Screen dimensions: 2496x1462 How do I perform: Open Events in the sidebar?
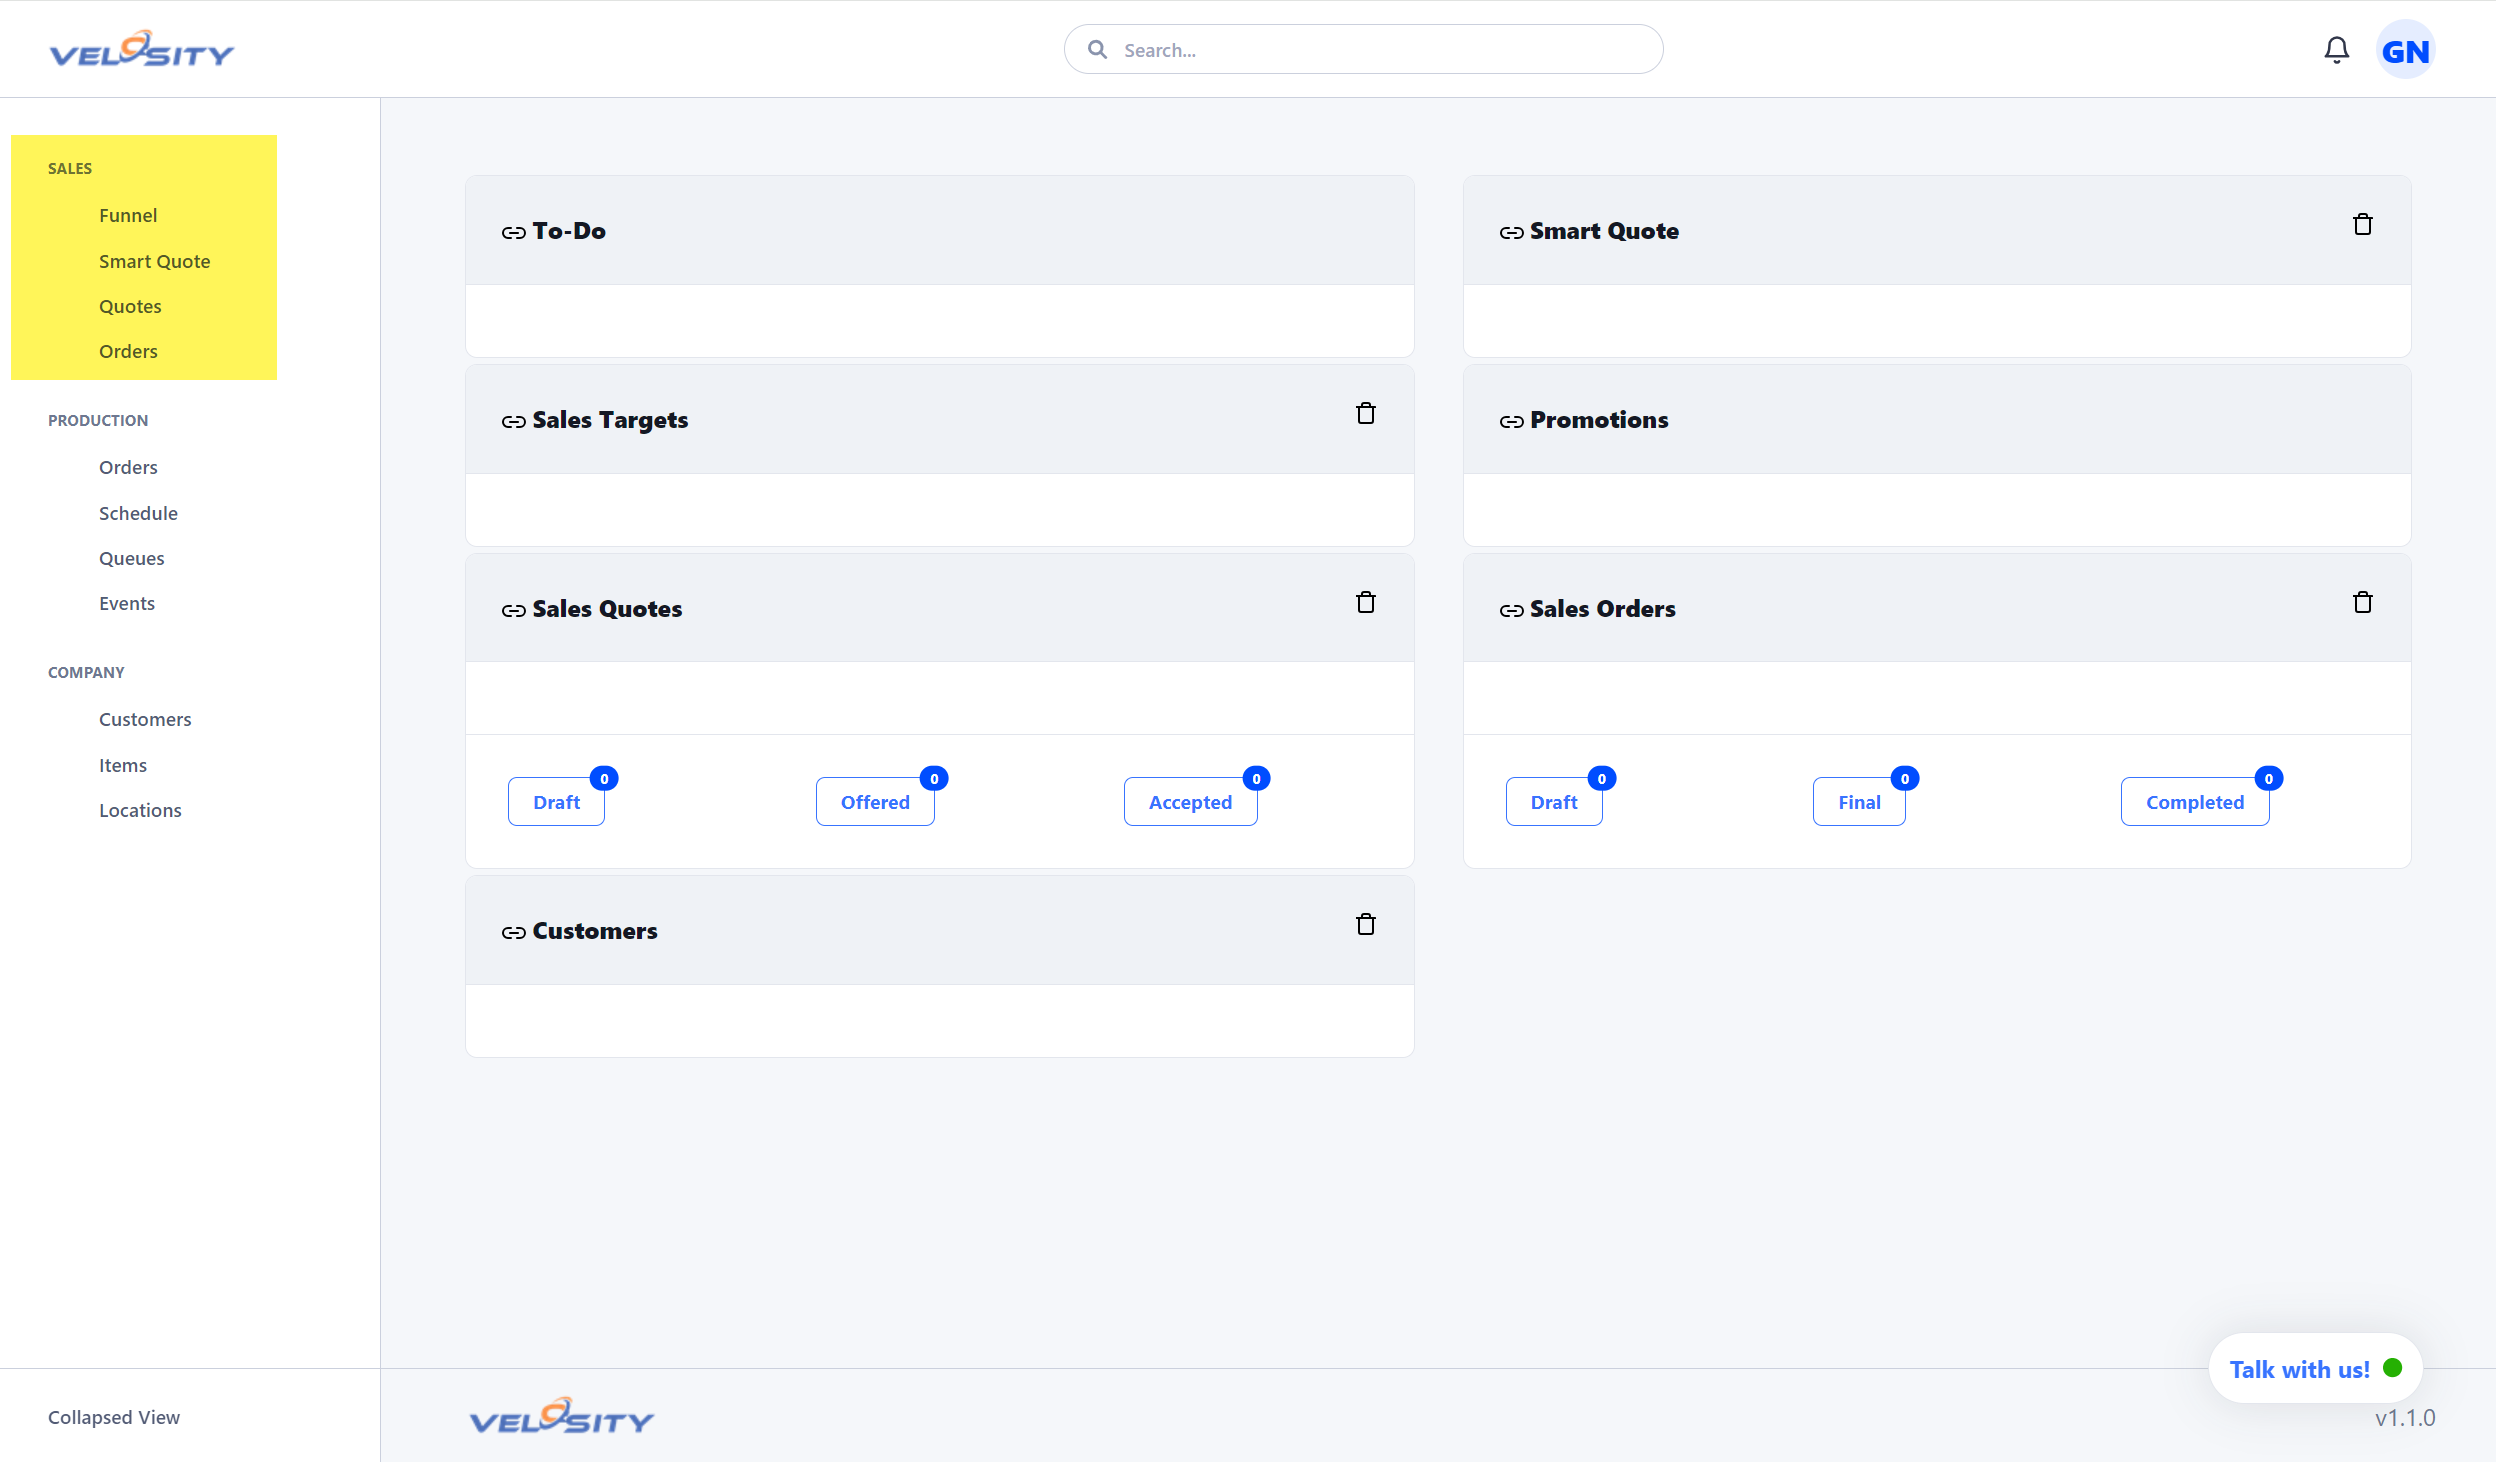(x=126, y=603)
